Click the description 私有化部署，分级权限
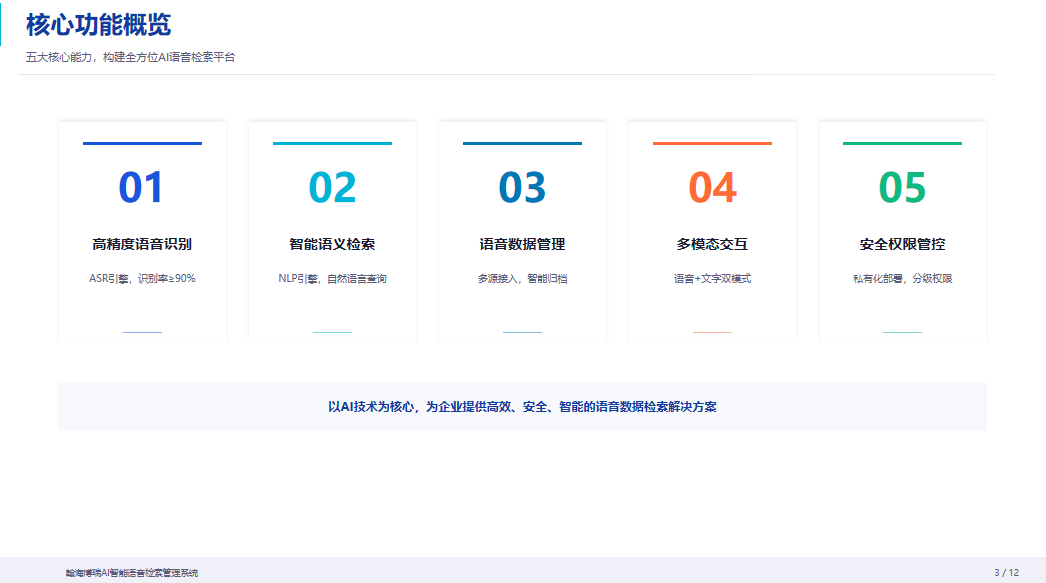 pyautogui.click(x=903, y=279)
